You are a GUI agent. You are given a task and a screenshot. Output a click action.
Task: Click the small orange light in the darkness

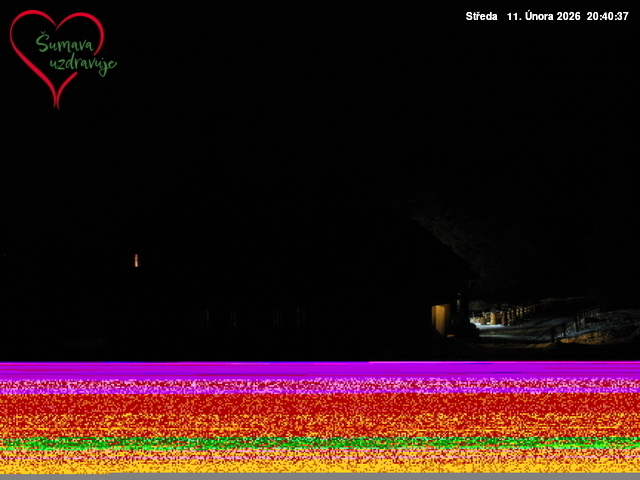pos(136,260)
